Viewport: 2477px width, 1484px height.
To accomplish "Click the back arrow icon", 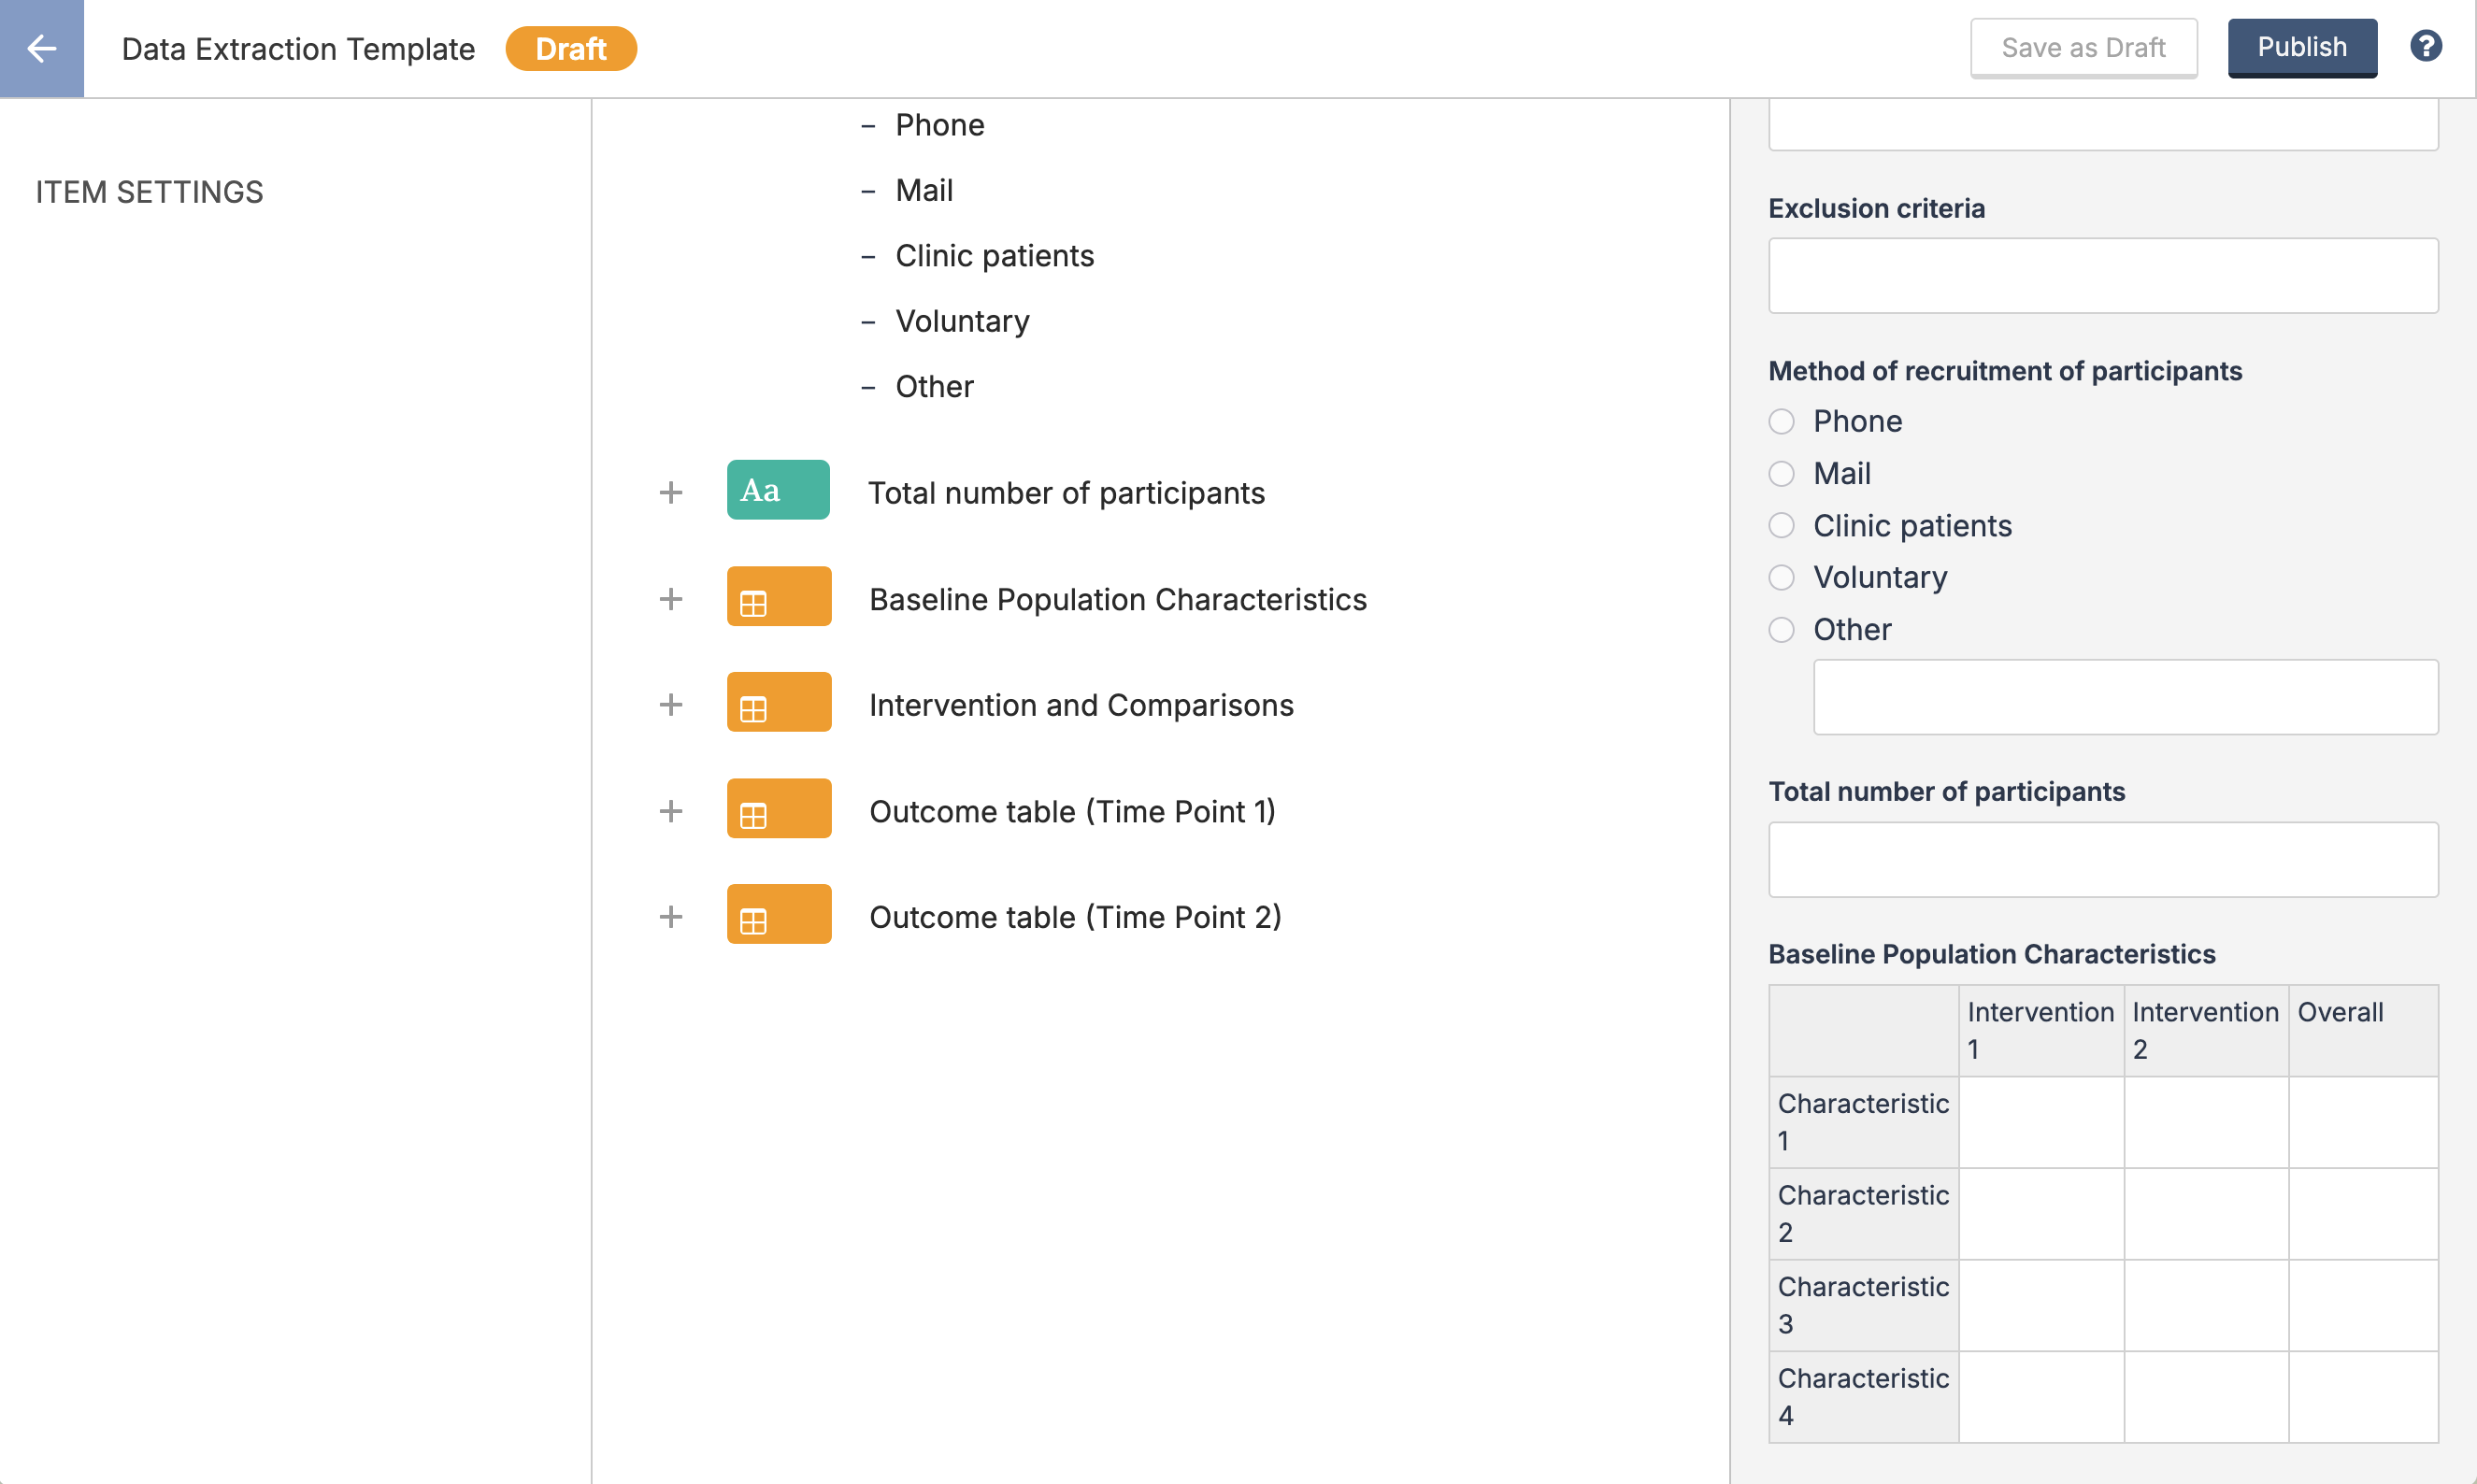I will click(41, 48).
